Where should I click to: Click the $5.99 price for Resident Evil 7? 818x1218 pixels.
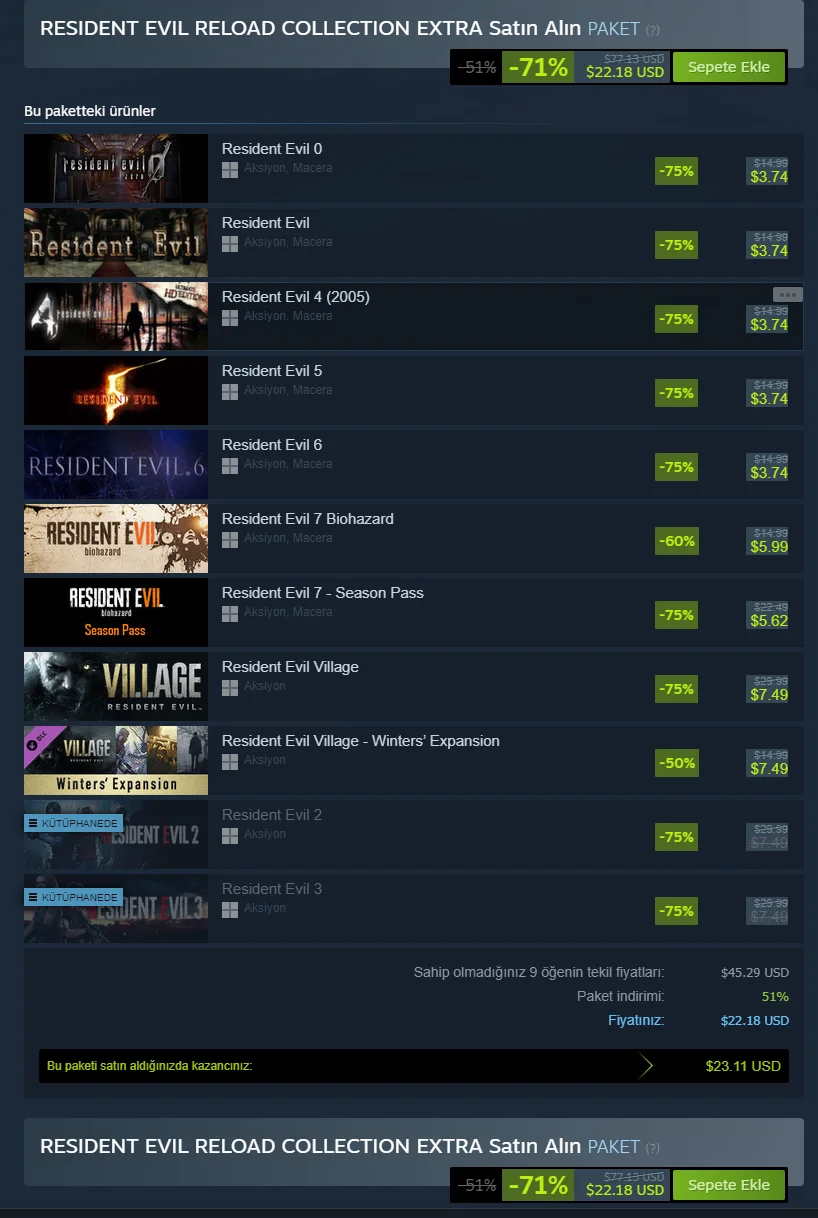point(769,547)
